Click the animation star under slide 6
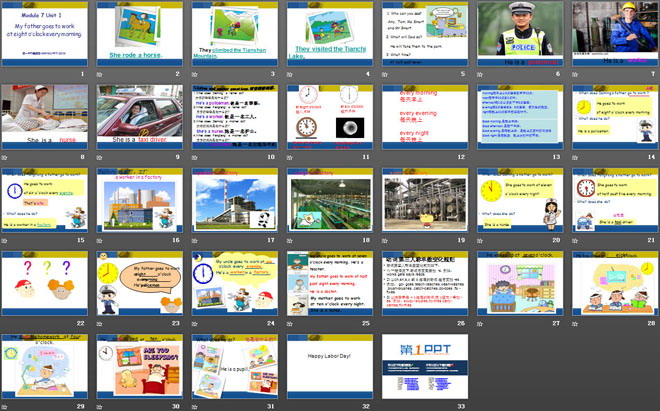Screen dimensions: 660x411 (480, 74)
